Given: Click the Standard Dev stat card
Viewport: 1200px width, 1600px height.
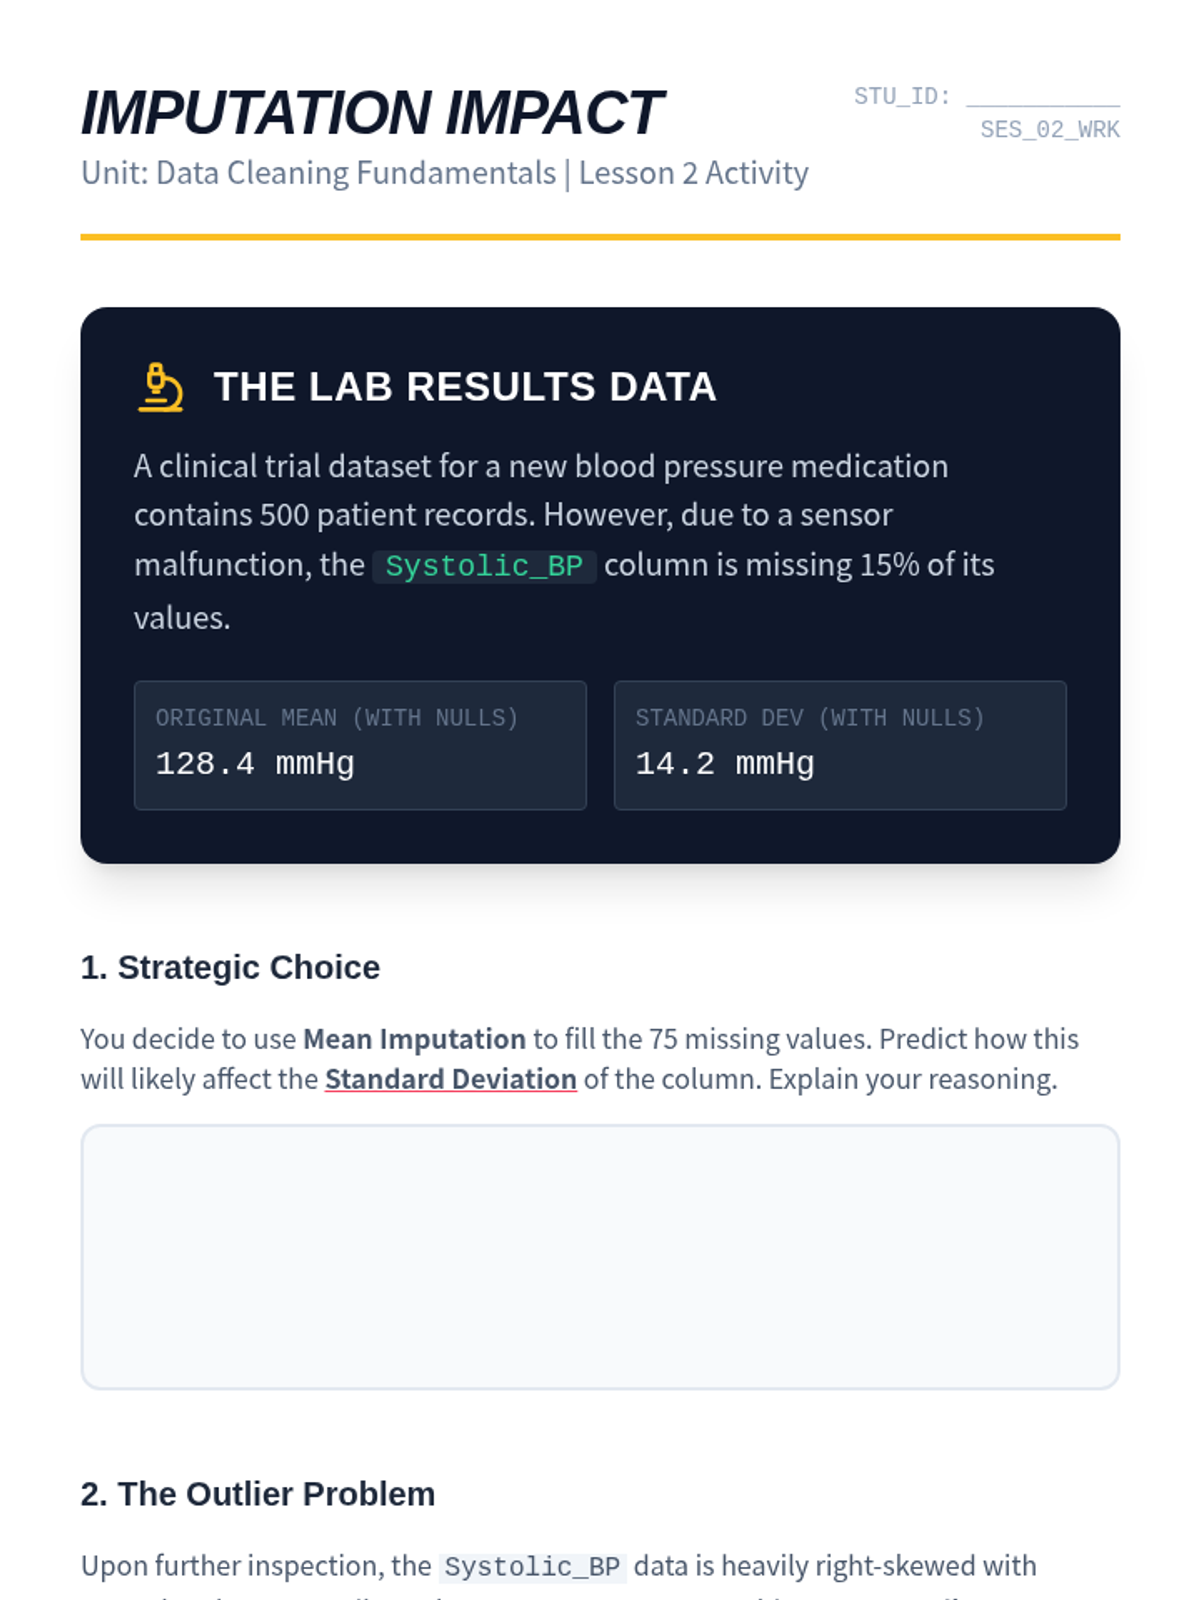Looking at the screenshot, I should click(840, 745).
